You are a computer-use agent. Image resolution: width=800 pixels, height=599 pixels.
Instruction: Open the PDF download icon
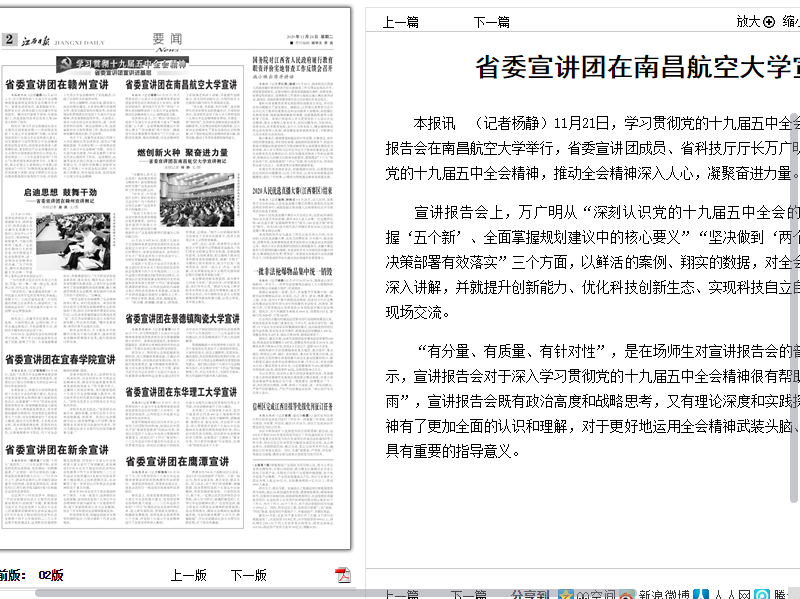tap(343, 575)
